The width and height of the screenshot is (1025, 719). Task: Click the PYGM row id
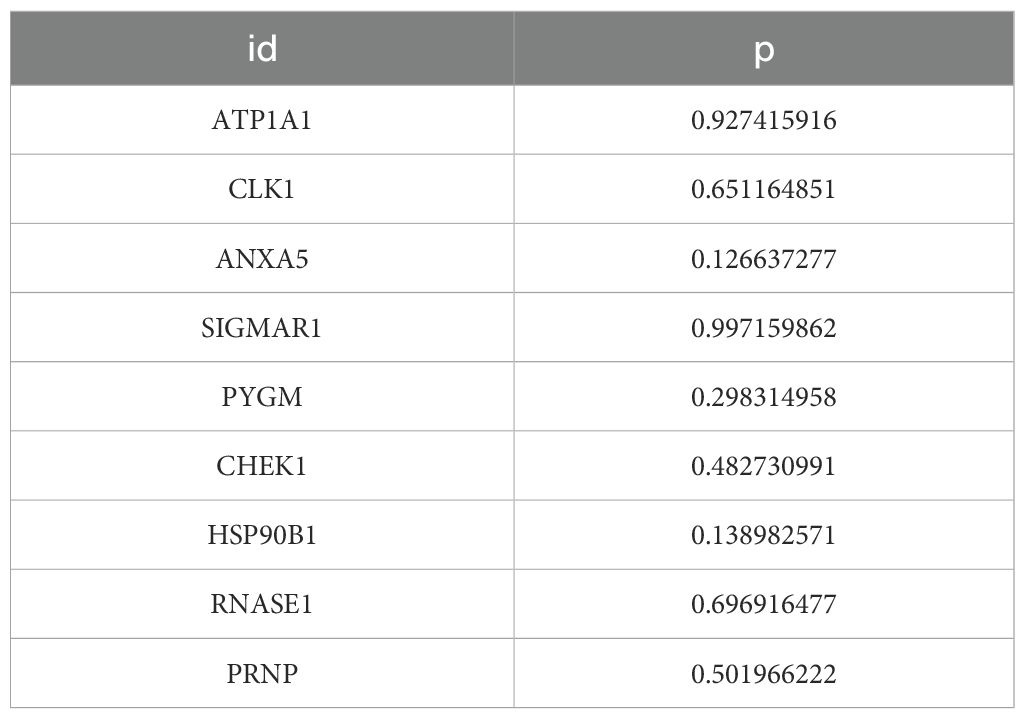pos(262,397)
